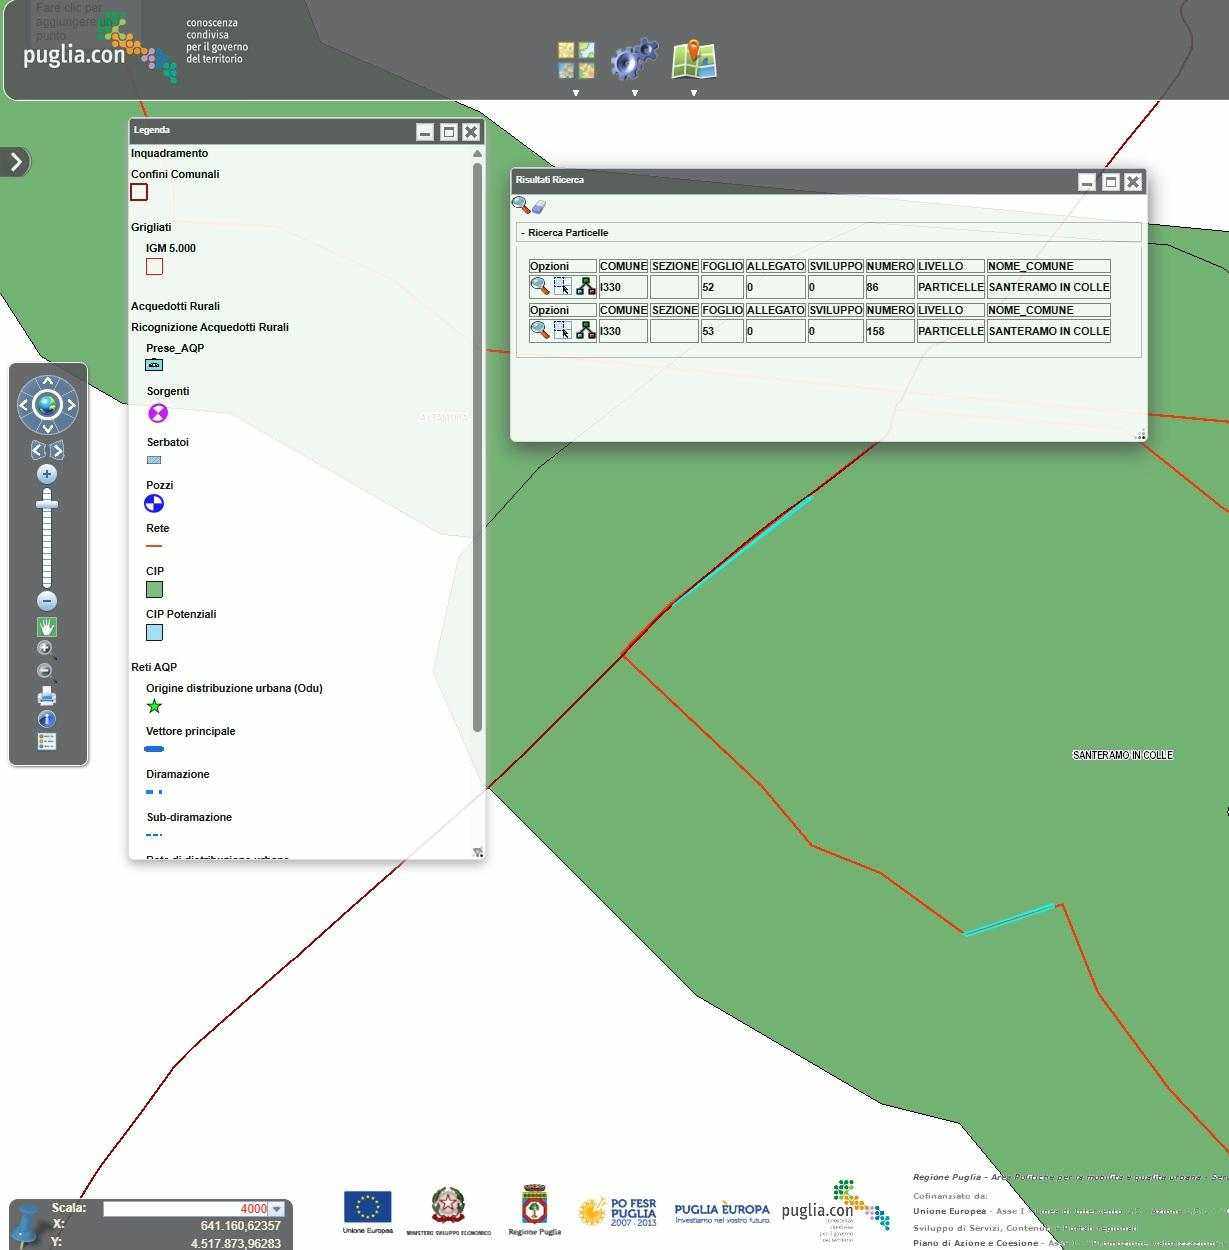
Task: Activate the info identify tool
Action: click(46, 719)
